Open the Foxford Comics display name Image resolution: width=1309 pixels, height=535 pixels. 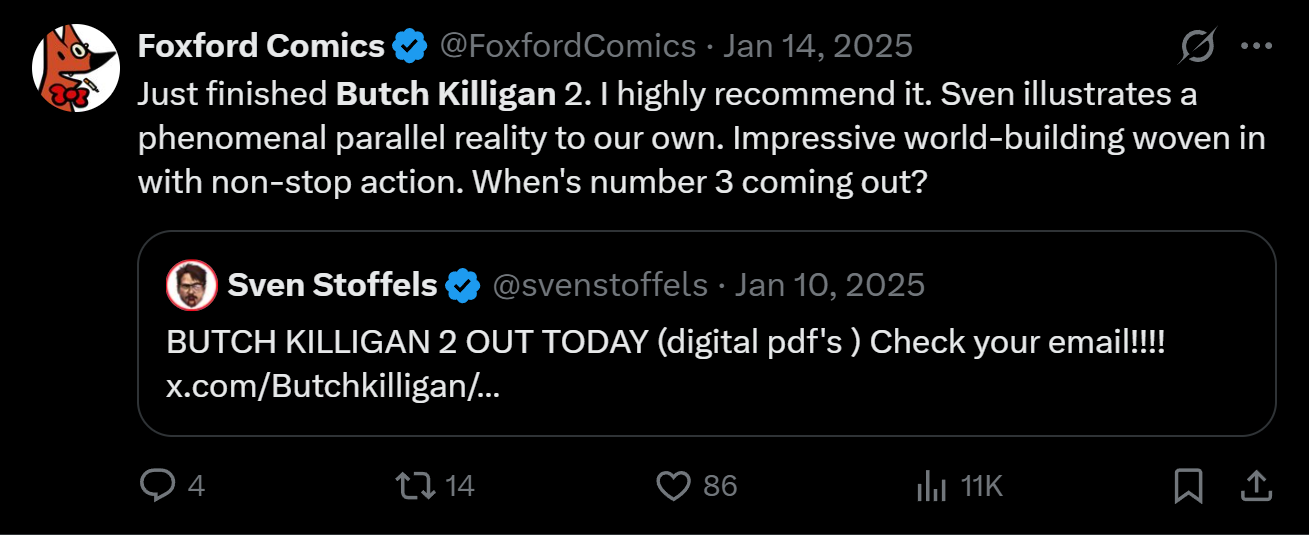[261, 46]
